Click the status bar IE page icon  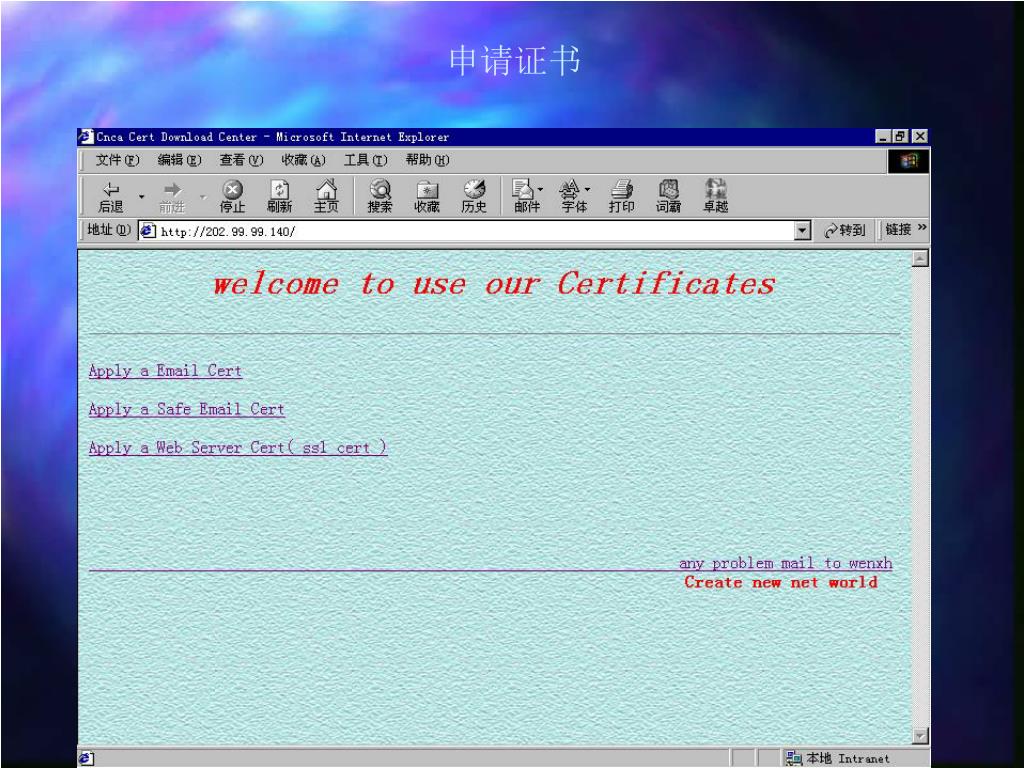coord(86,758)
